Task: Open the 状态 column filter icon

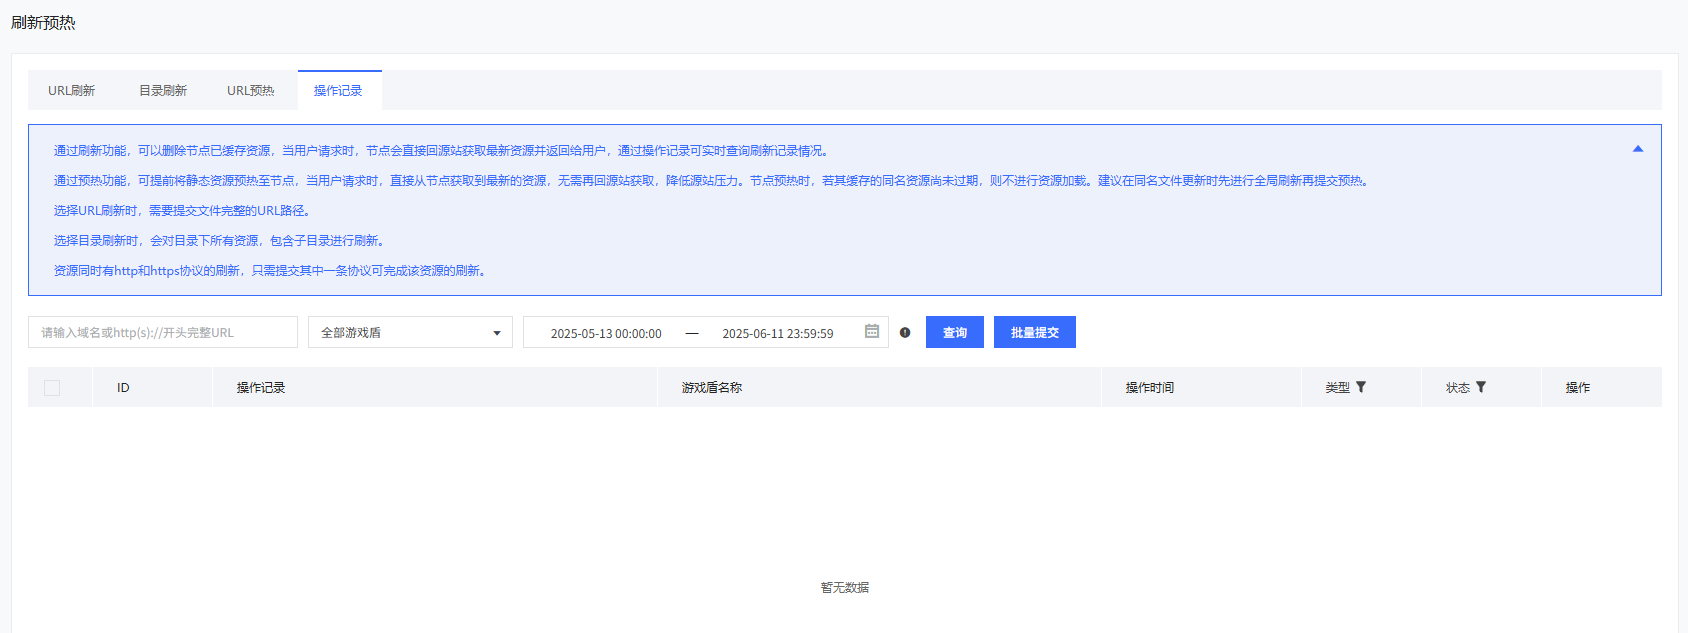Action: (1481, 387)
